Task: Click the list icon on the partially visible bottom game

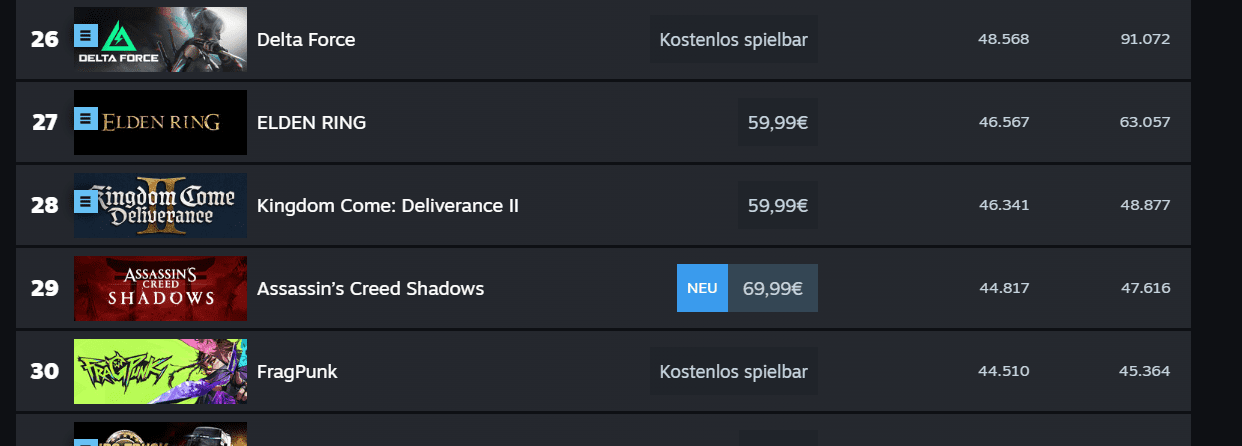Action: pyautogui.click(x=85, y=442)
